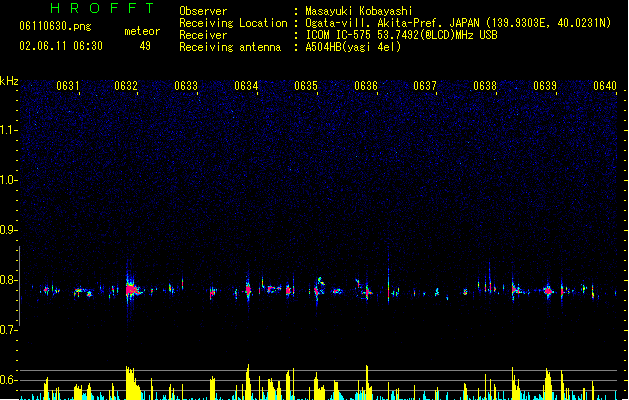This screenshot has height=400, width=629.
Task: Click the meteor echo at 0634
Action: point(248,289)
